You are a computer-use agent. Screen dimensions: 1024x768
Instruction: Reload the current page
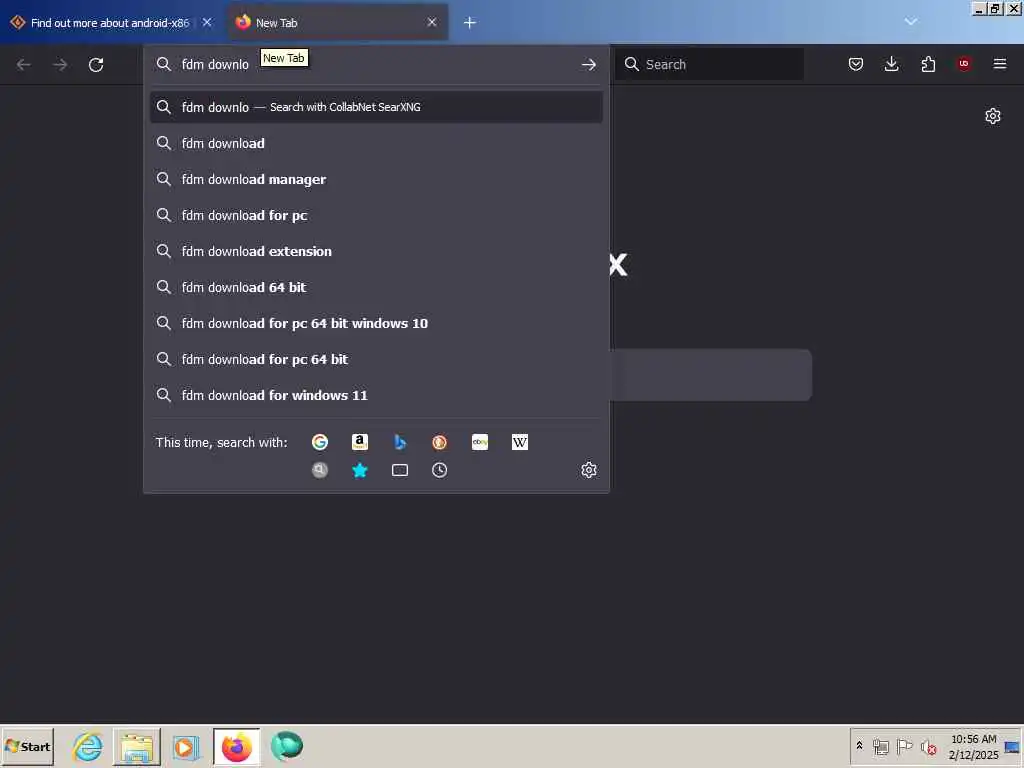[x=96, y=64]
